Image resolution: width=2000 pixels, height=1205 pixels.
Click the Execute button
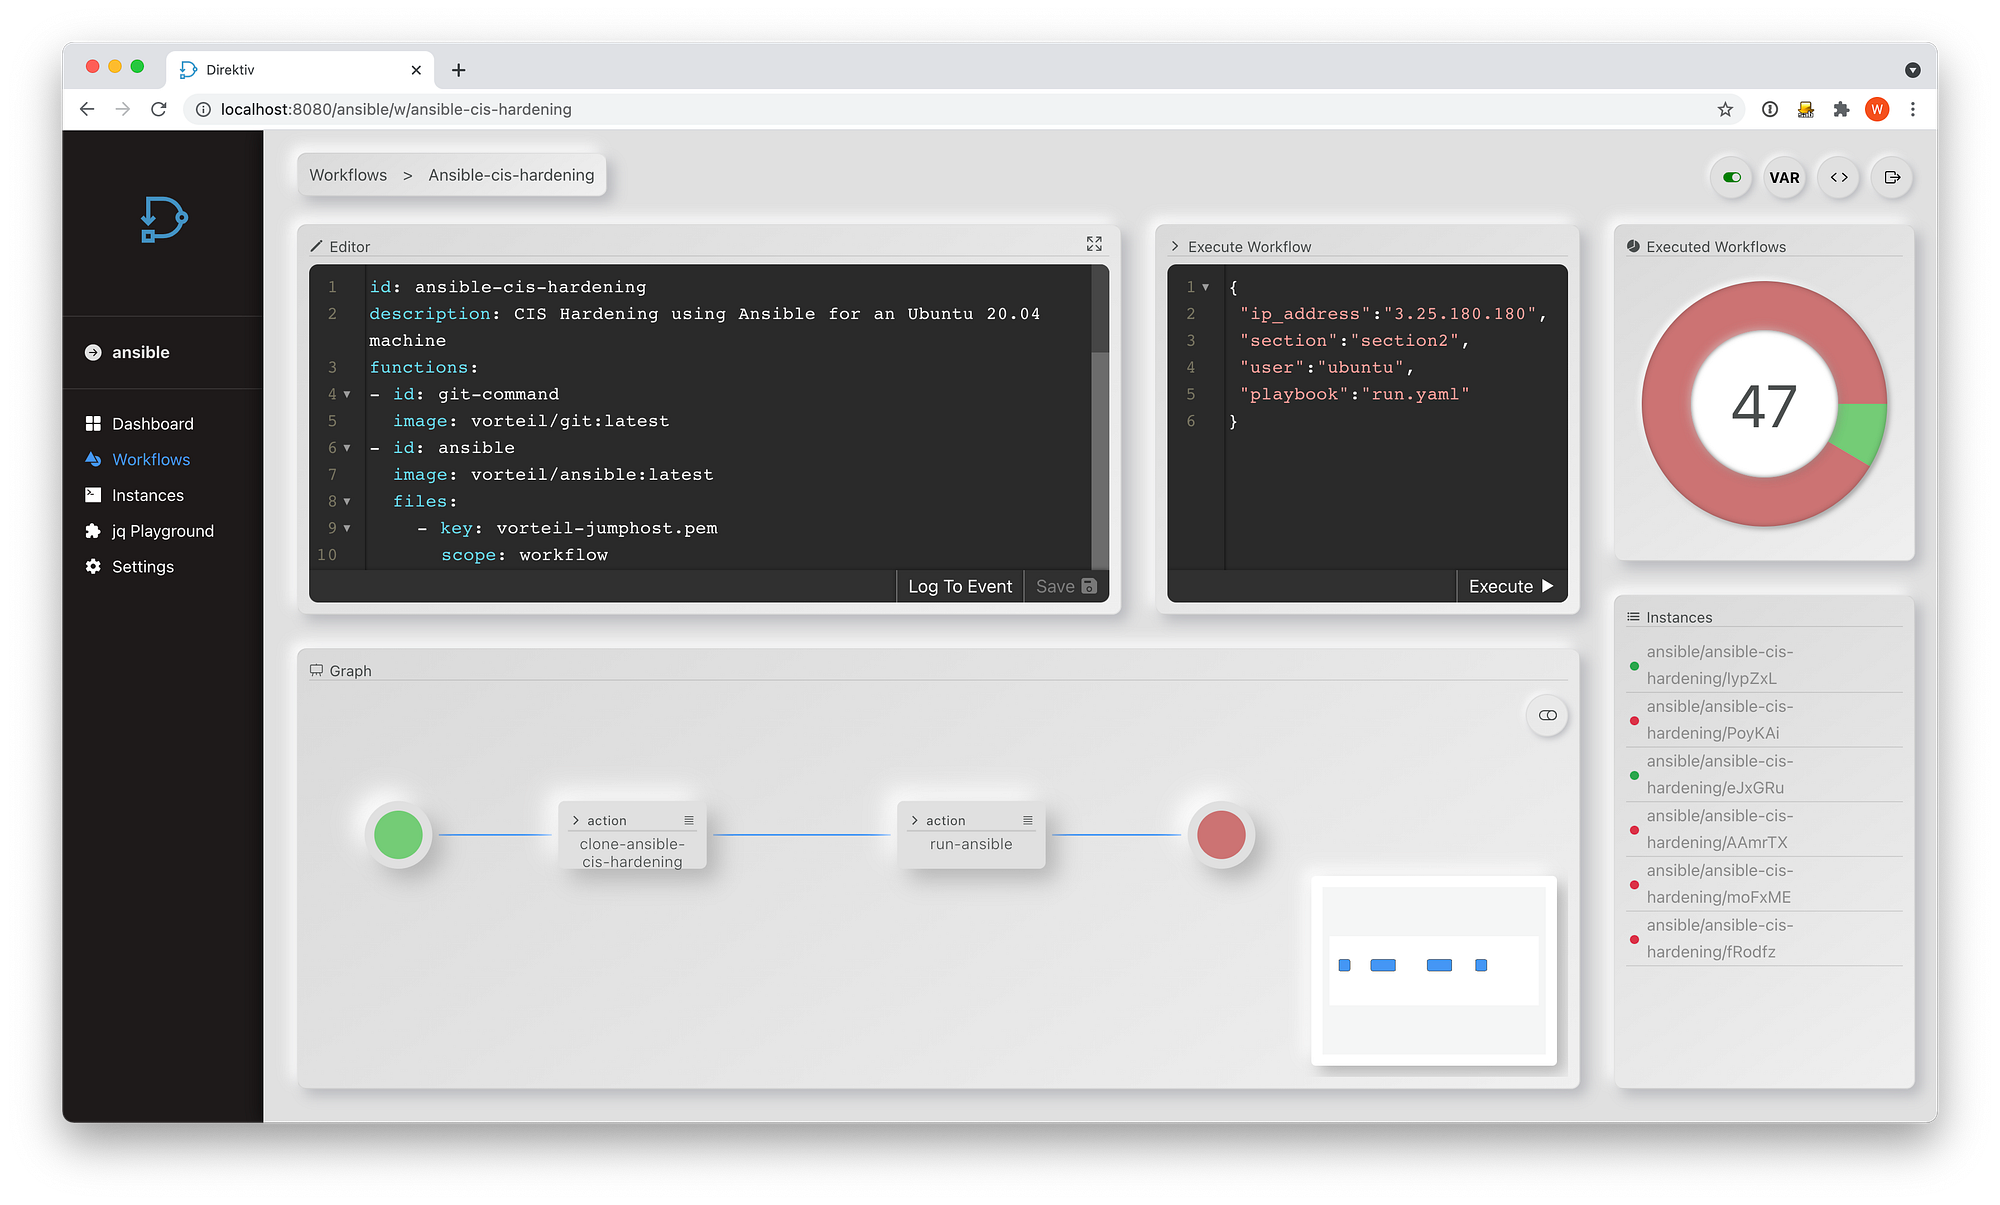point(1510,587)
